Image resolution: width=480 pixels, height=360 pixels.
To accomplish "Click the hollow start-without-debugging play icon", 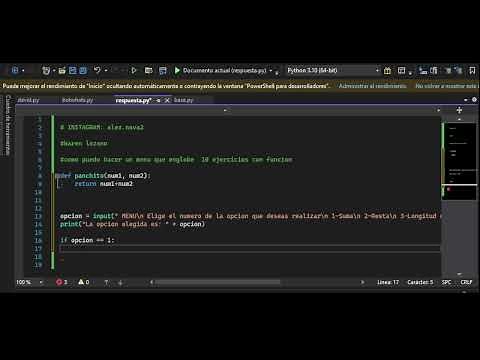I will point(134,70).
